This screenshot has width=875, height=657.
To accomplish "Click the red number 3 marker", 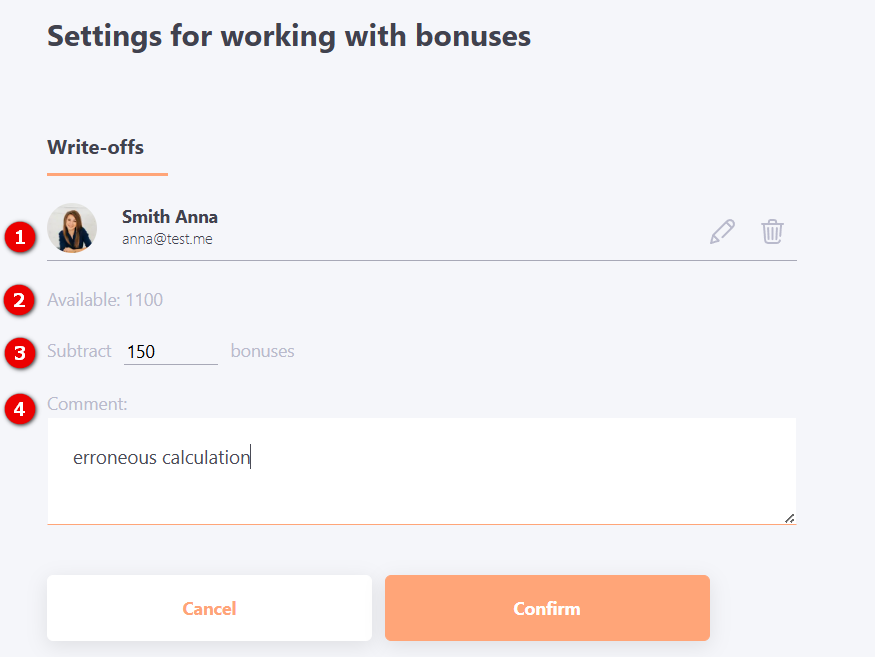I will pos(18,352).
